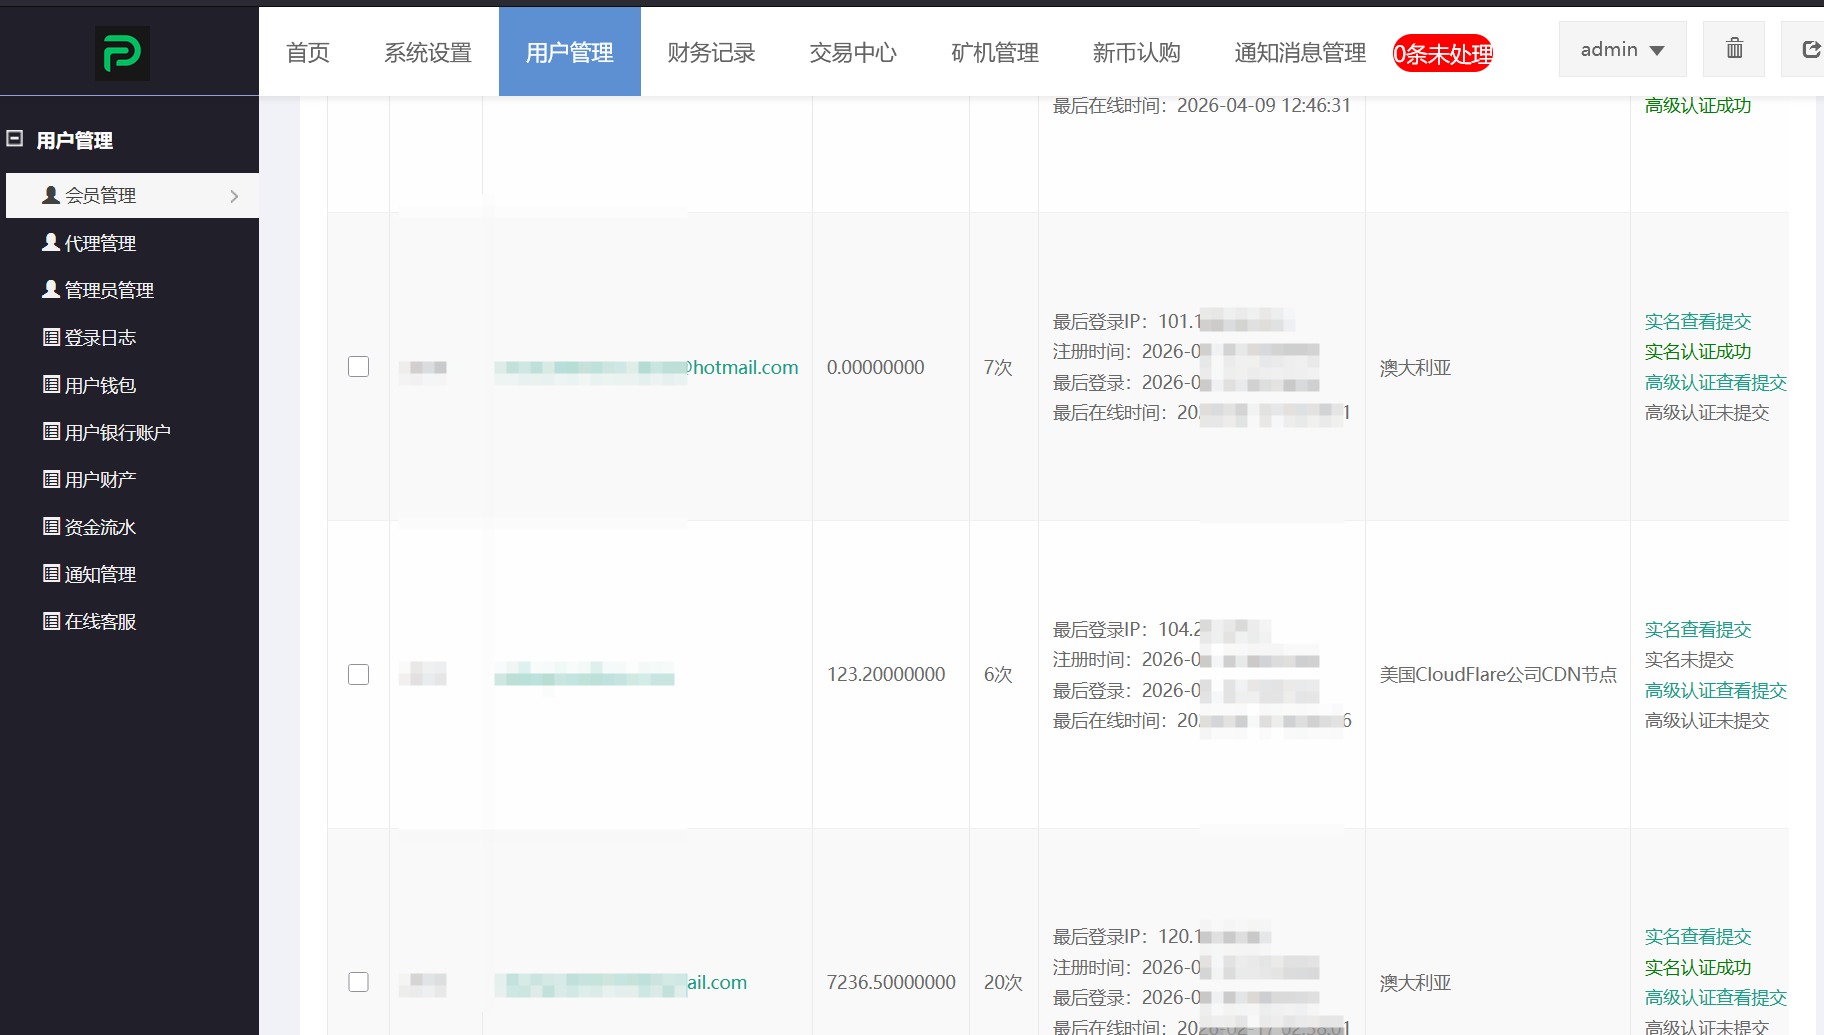Click the 管理员管理 person icon

pyautogui.click(x=51, y=289)
